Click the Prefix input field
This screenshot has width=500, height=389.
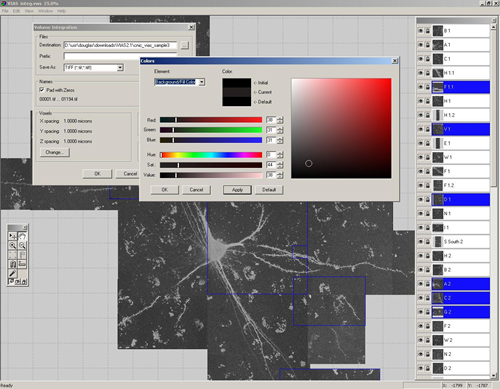click(120, 56)
